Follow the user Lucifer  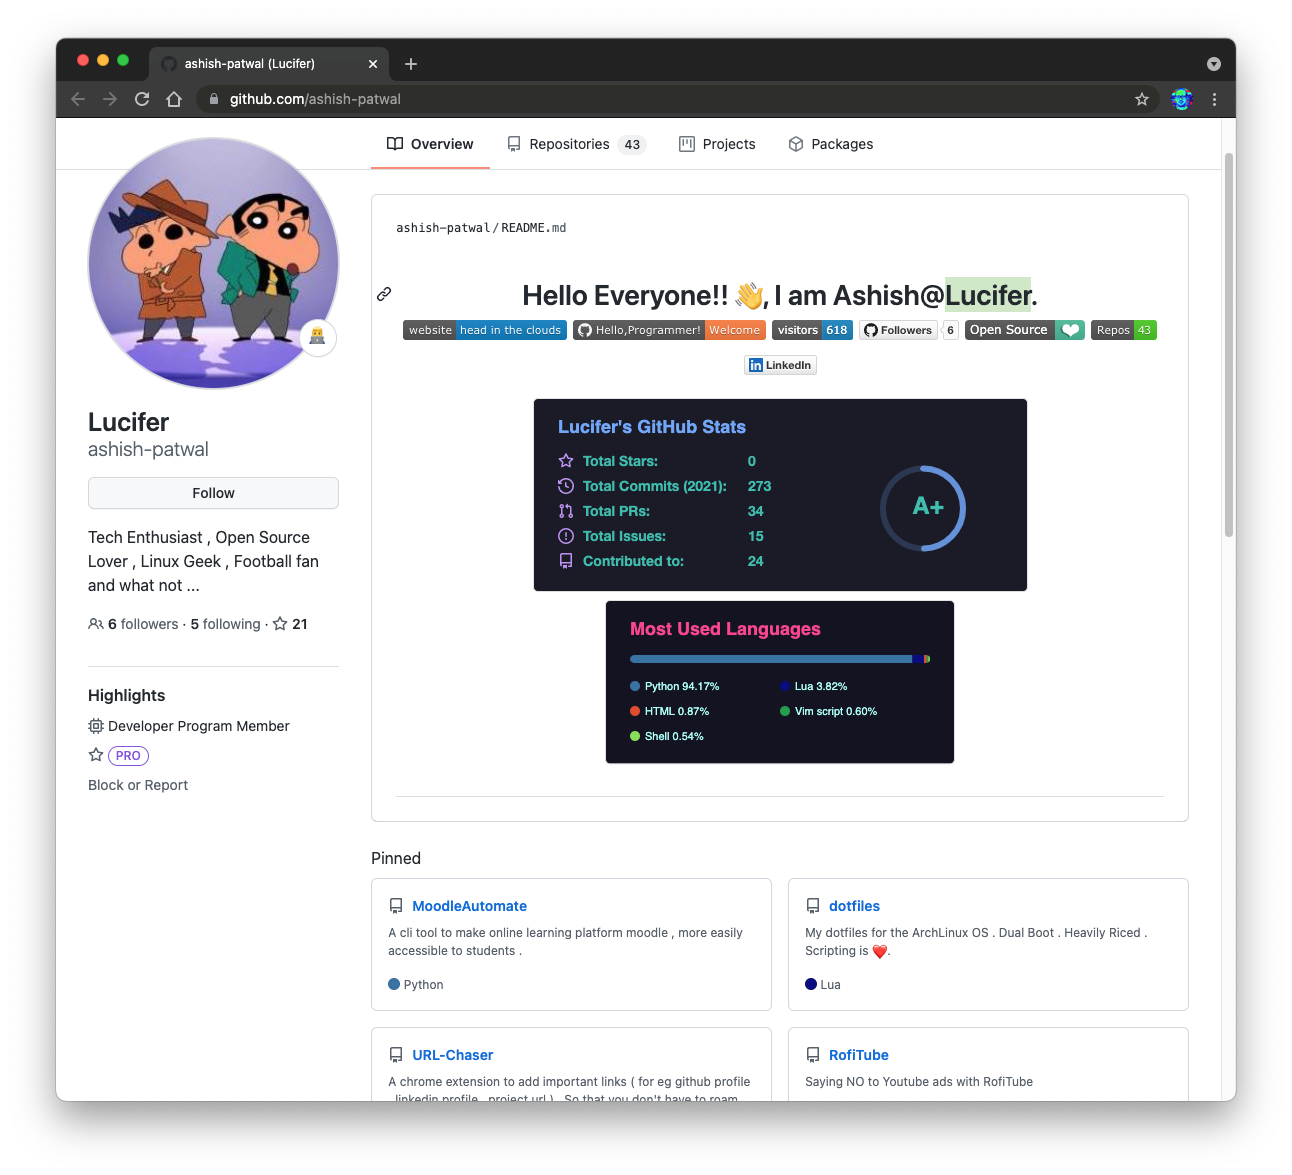point(213,493)
